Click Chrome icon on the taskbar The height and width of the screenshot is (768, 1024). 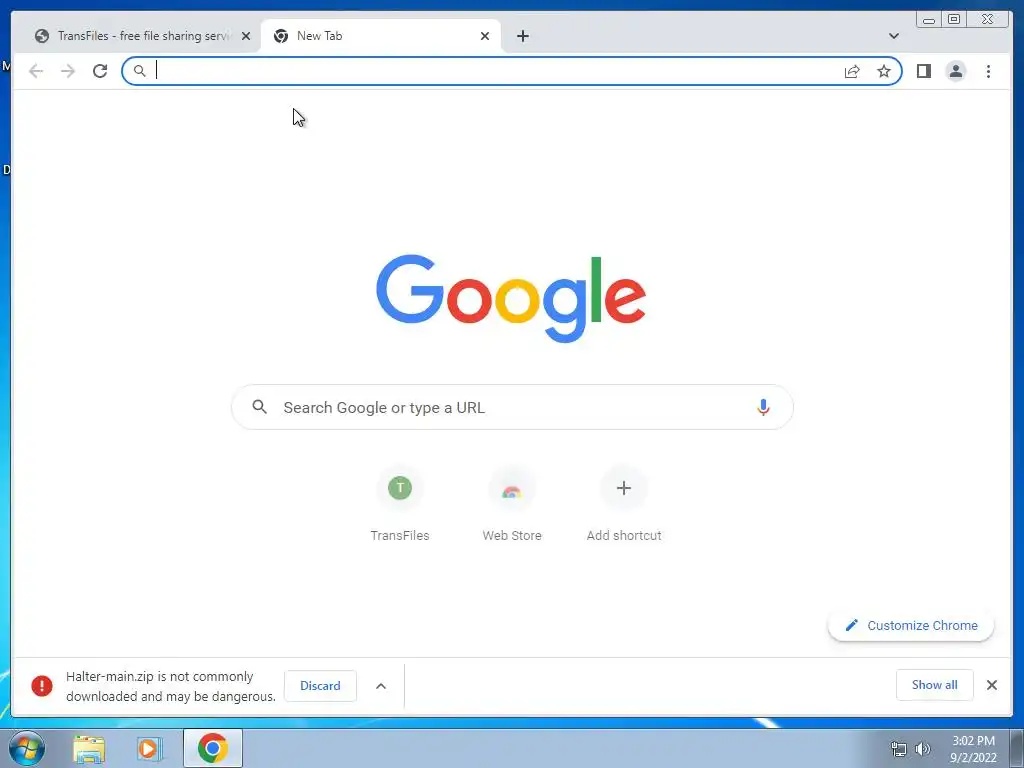coord(213,748)
